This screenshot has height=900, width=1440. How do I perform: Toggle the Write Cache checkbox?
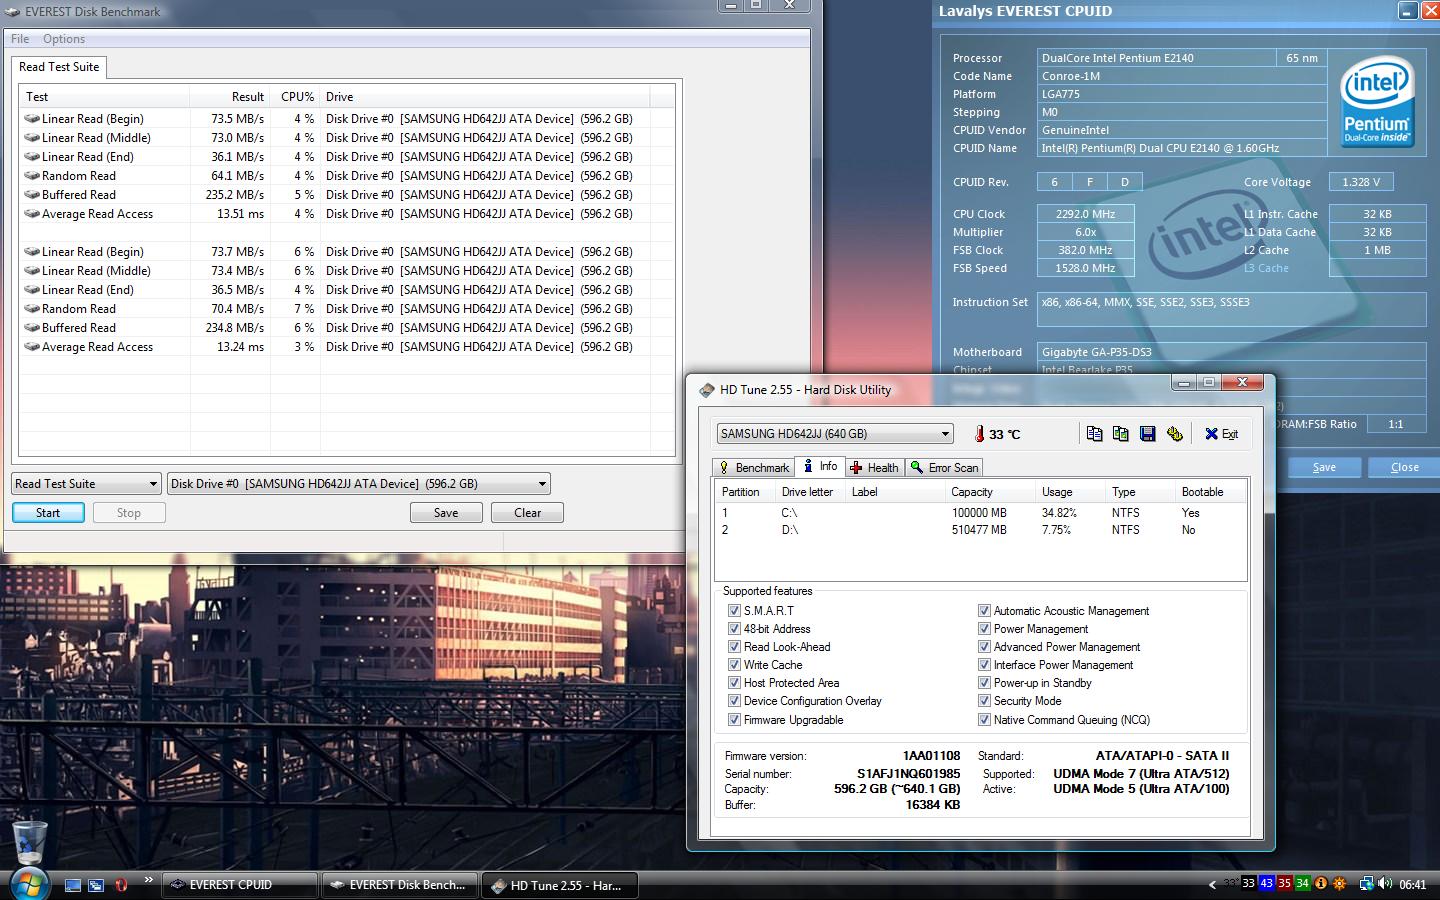(x=734, y=664)
